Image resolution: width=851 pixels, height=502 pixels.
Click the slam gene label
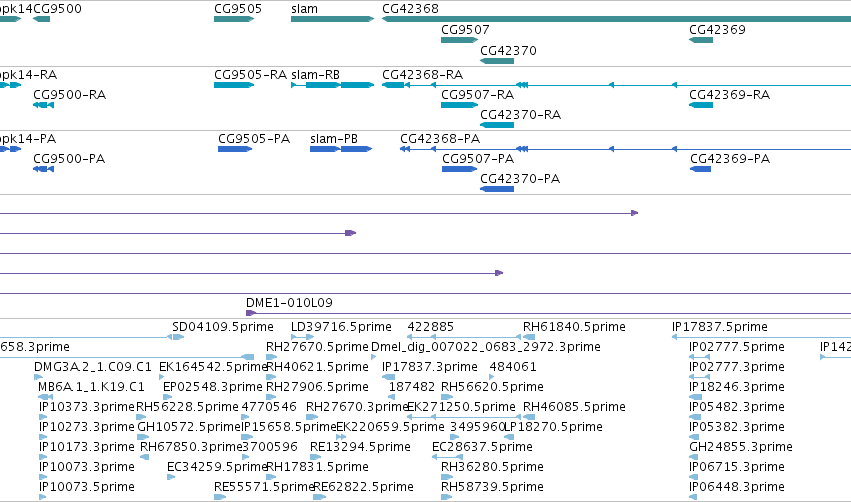point(304,9)
